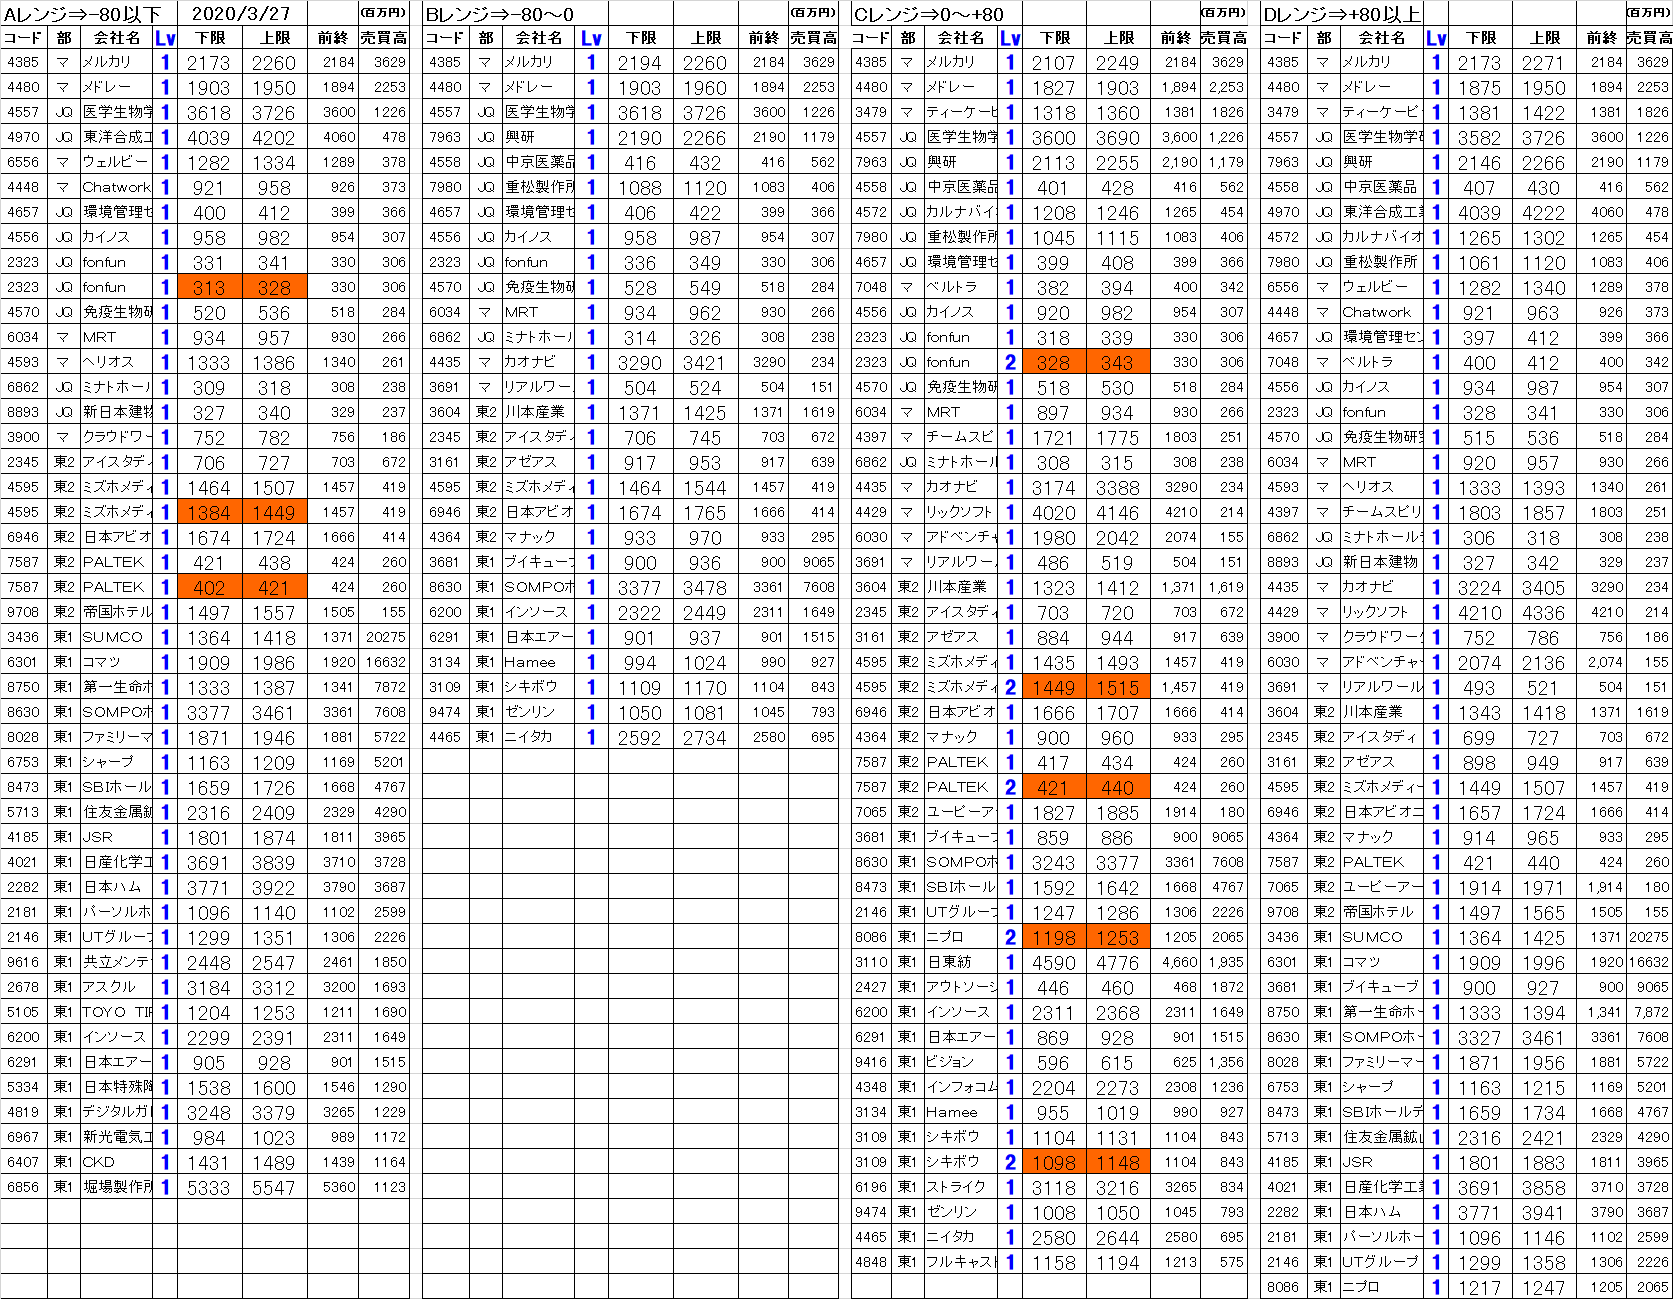This screenshot has height=1299, width=1673.
Task: Click the upper limit value '5547'
Action: click(x=273, y=1188)
